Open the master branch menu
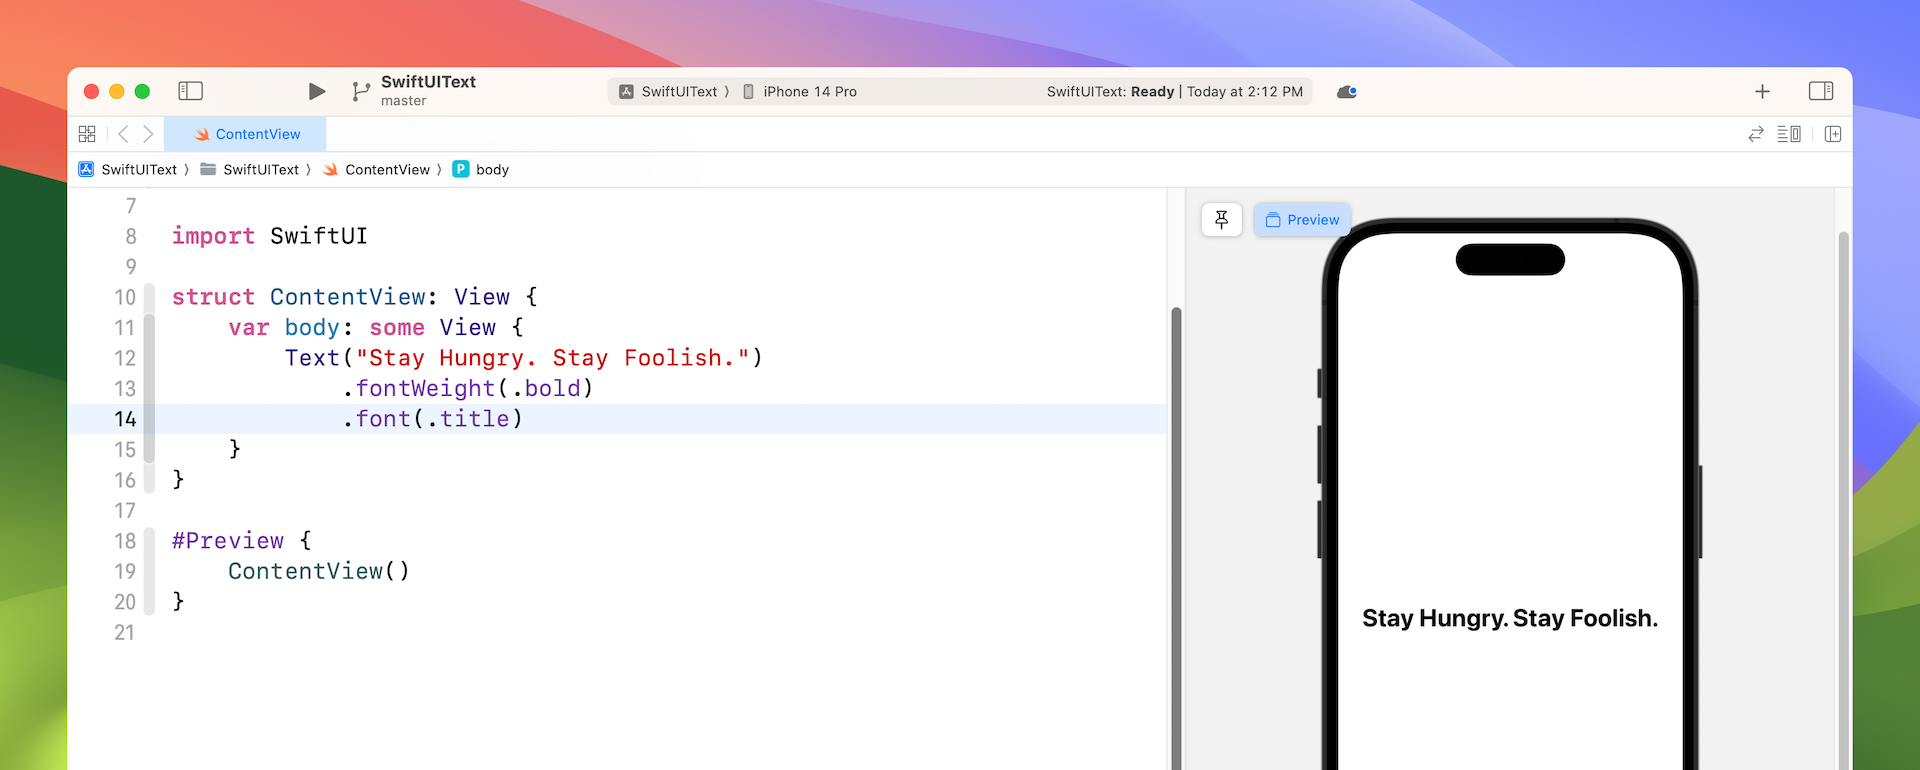 point(403,101)
